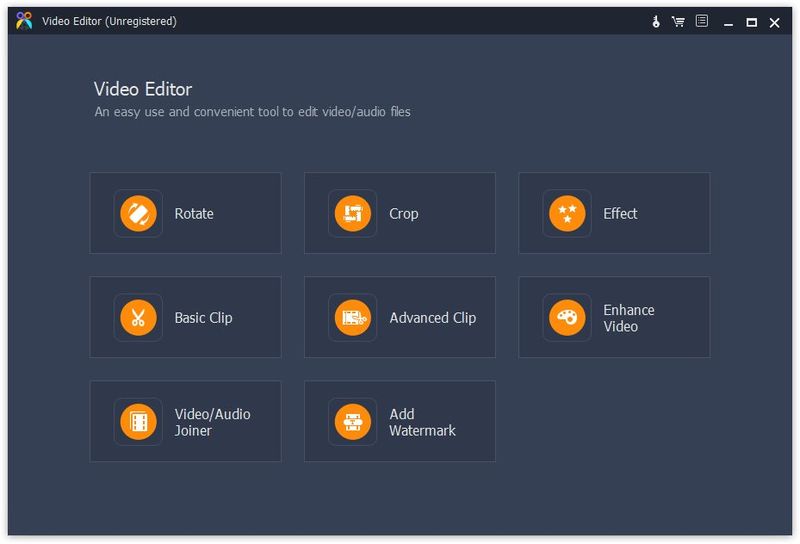Click the Add Watermark stamp icon

tap(353, 422)
